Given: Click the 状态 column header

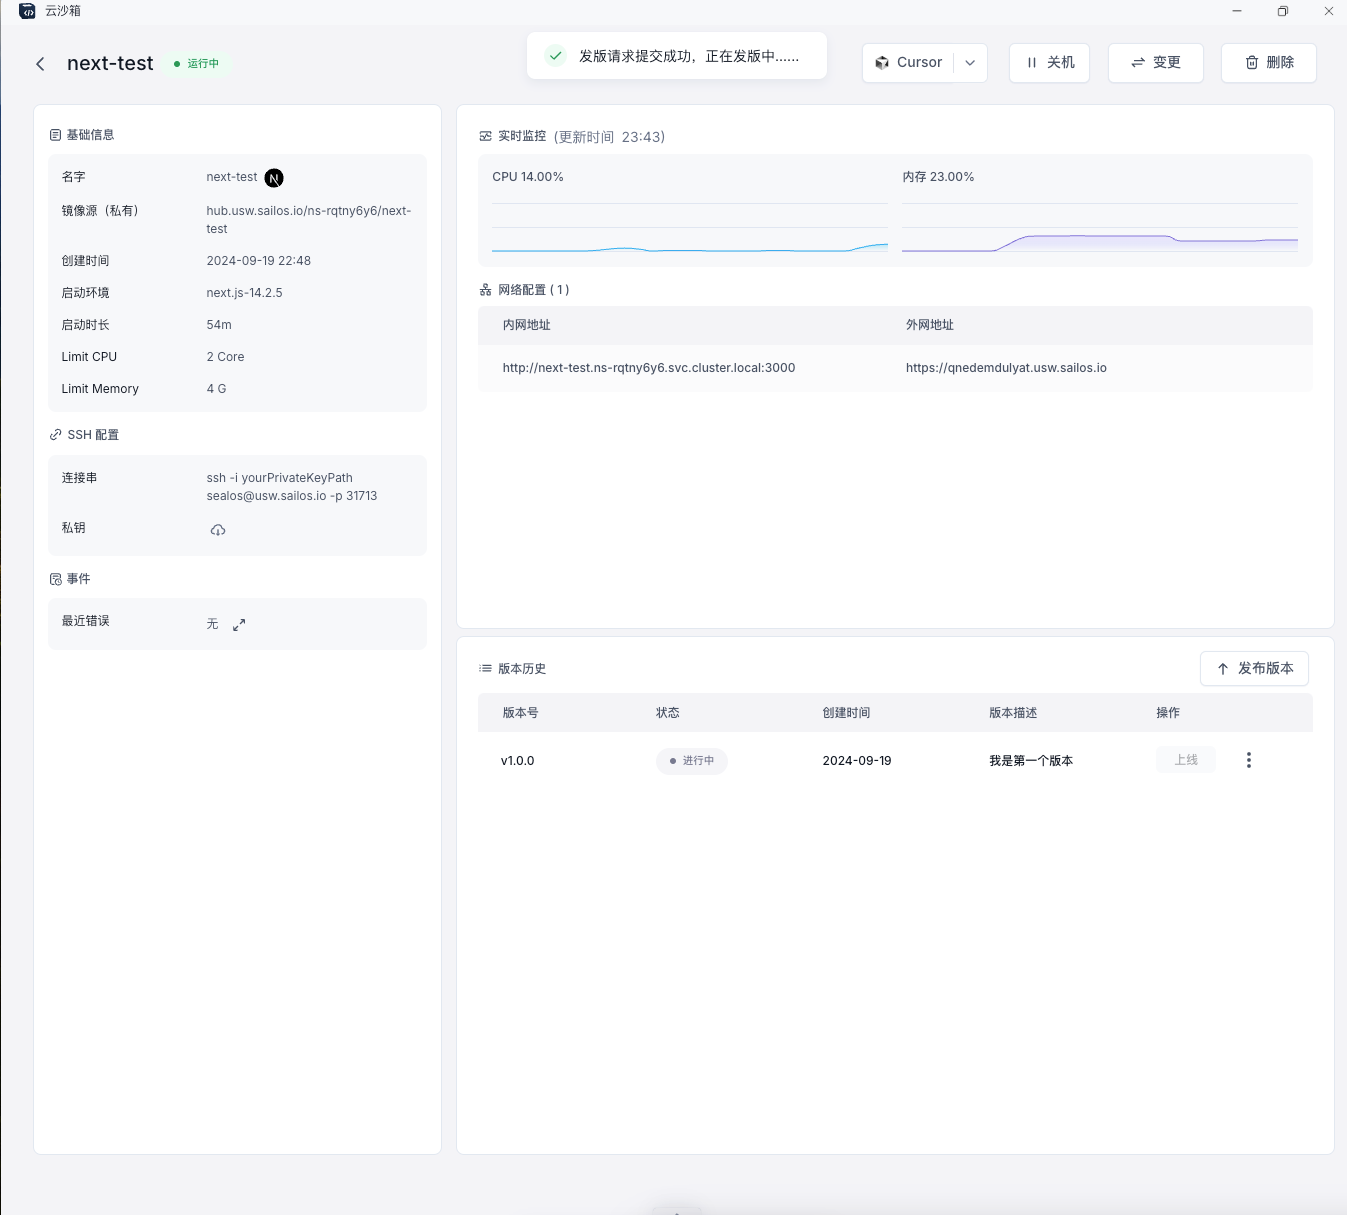Looking at the screenshot, I should [668, 713].
